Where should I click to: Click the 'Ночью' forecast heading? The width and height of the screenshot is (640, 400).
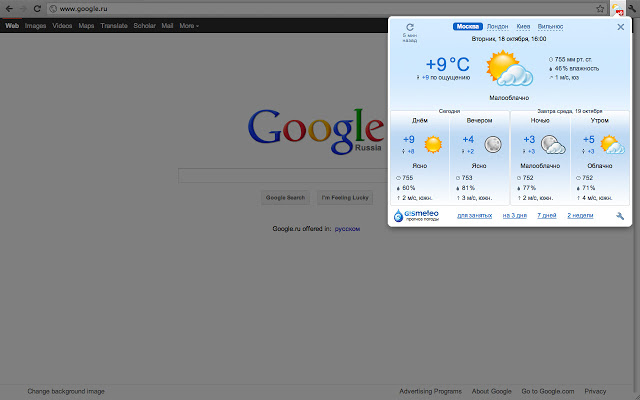pyautogui.click(x=540, y=120)
